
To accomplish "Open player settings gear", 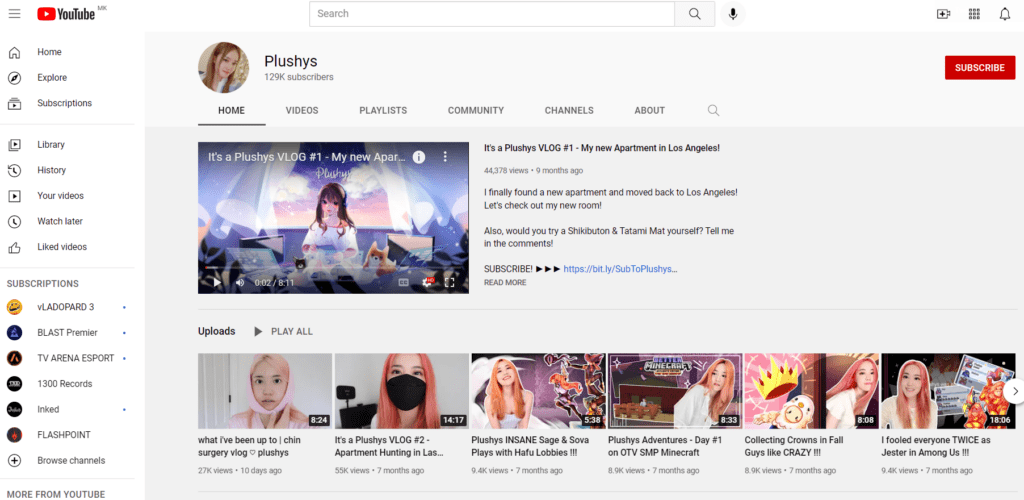I will click(427, 283).
